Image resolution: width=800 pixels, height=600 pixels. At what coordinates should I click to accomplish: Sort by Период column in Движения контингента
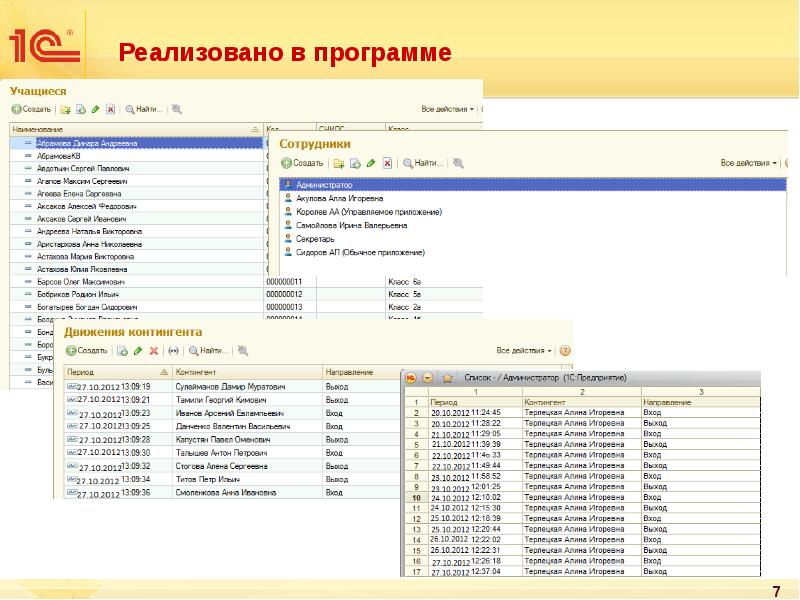point(118,372)
